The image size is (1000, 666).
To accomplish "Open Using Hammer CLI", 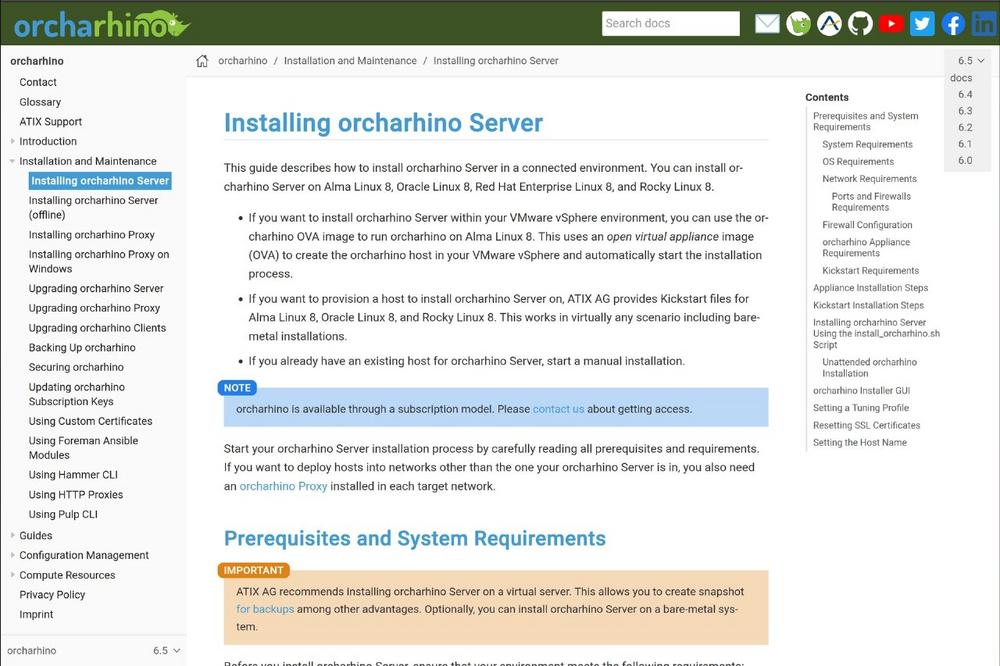I will pos(73,475).
